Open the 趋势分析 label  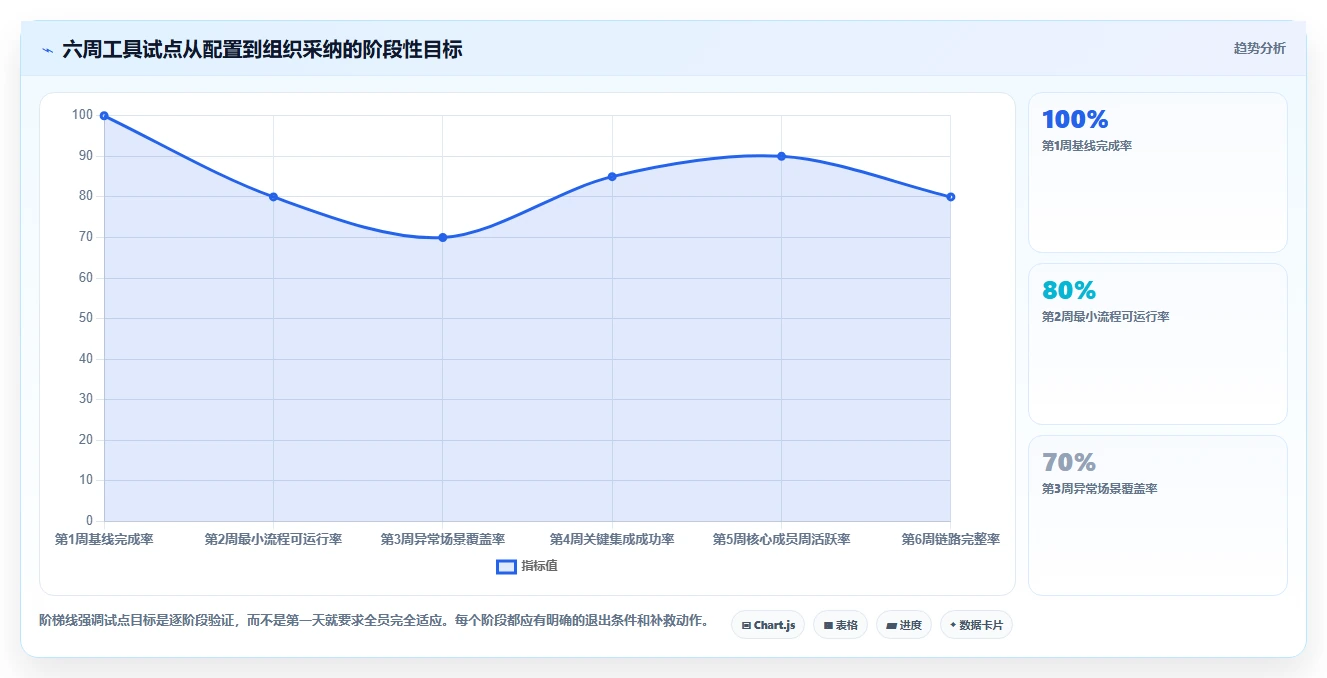click(x=1260, y=48)
